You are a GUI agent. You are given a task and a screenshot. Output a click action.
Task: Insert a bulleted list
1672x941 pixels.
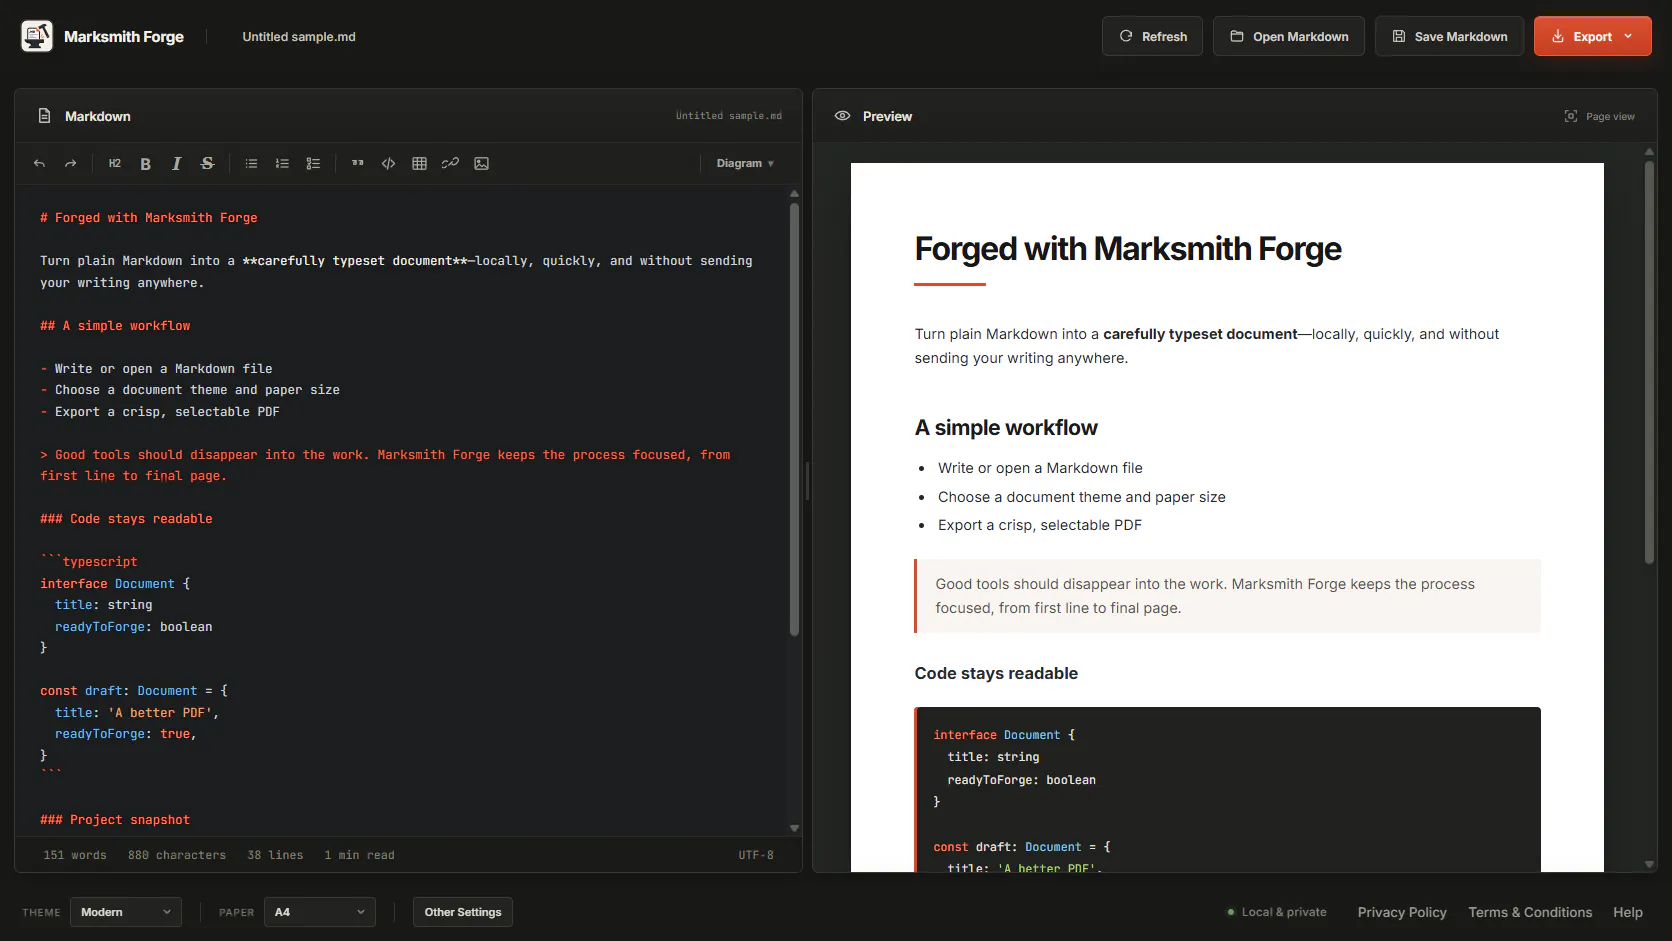point(252,163)
